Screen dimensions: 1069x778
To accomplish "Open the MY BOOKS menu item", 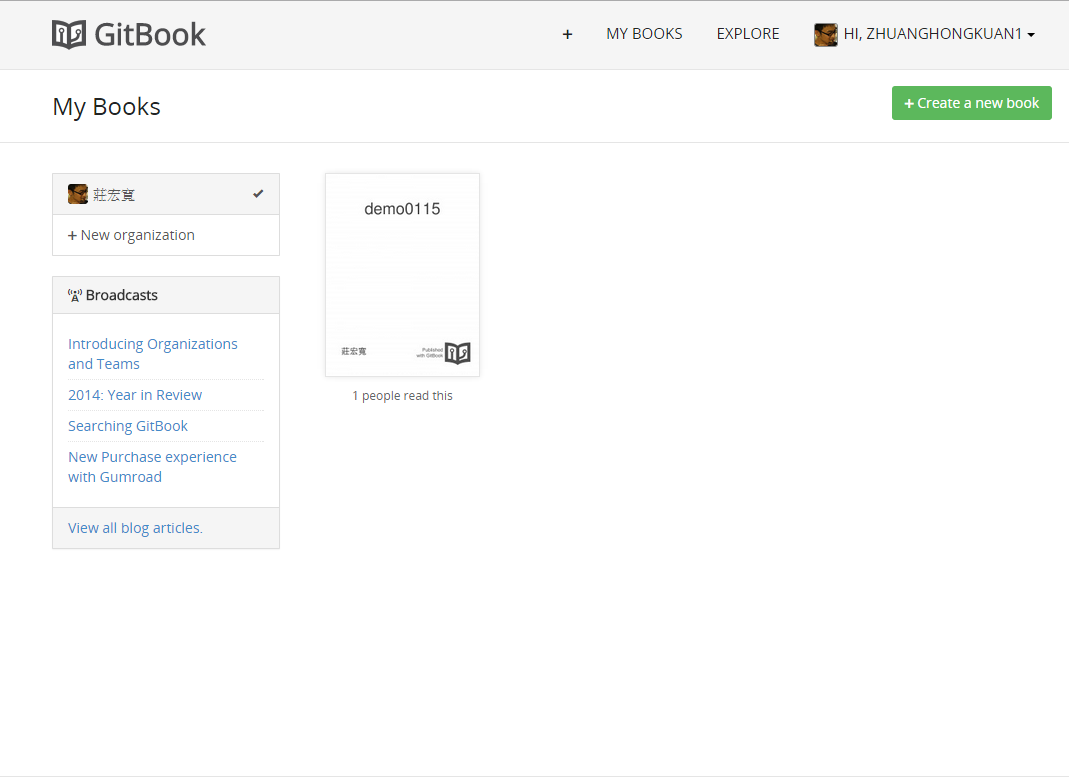I will [x=644, y=34].
